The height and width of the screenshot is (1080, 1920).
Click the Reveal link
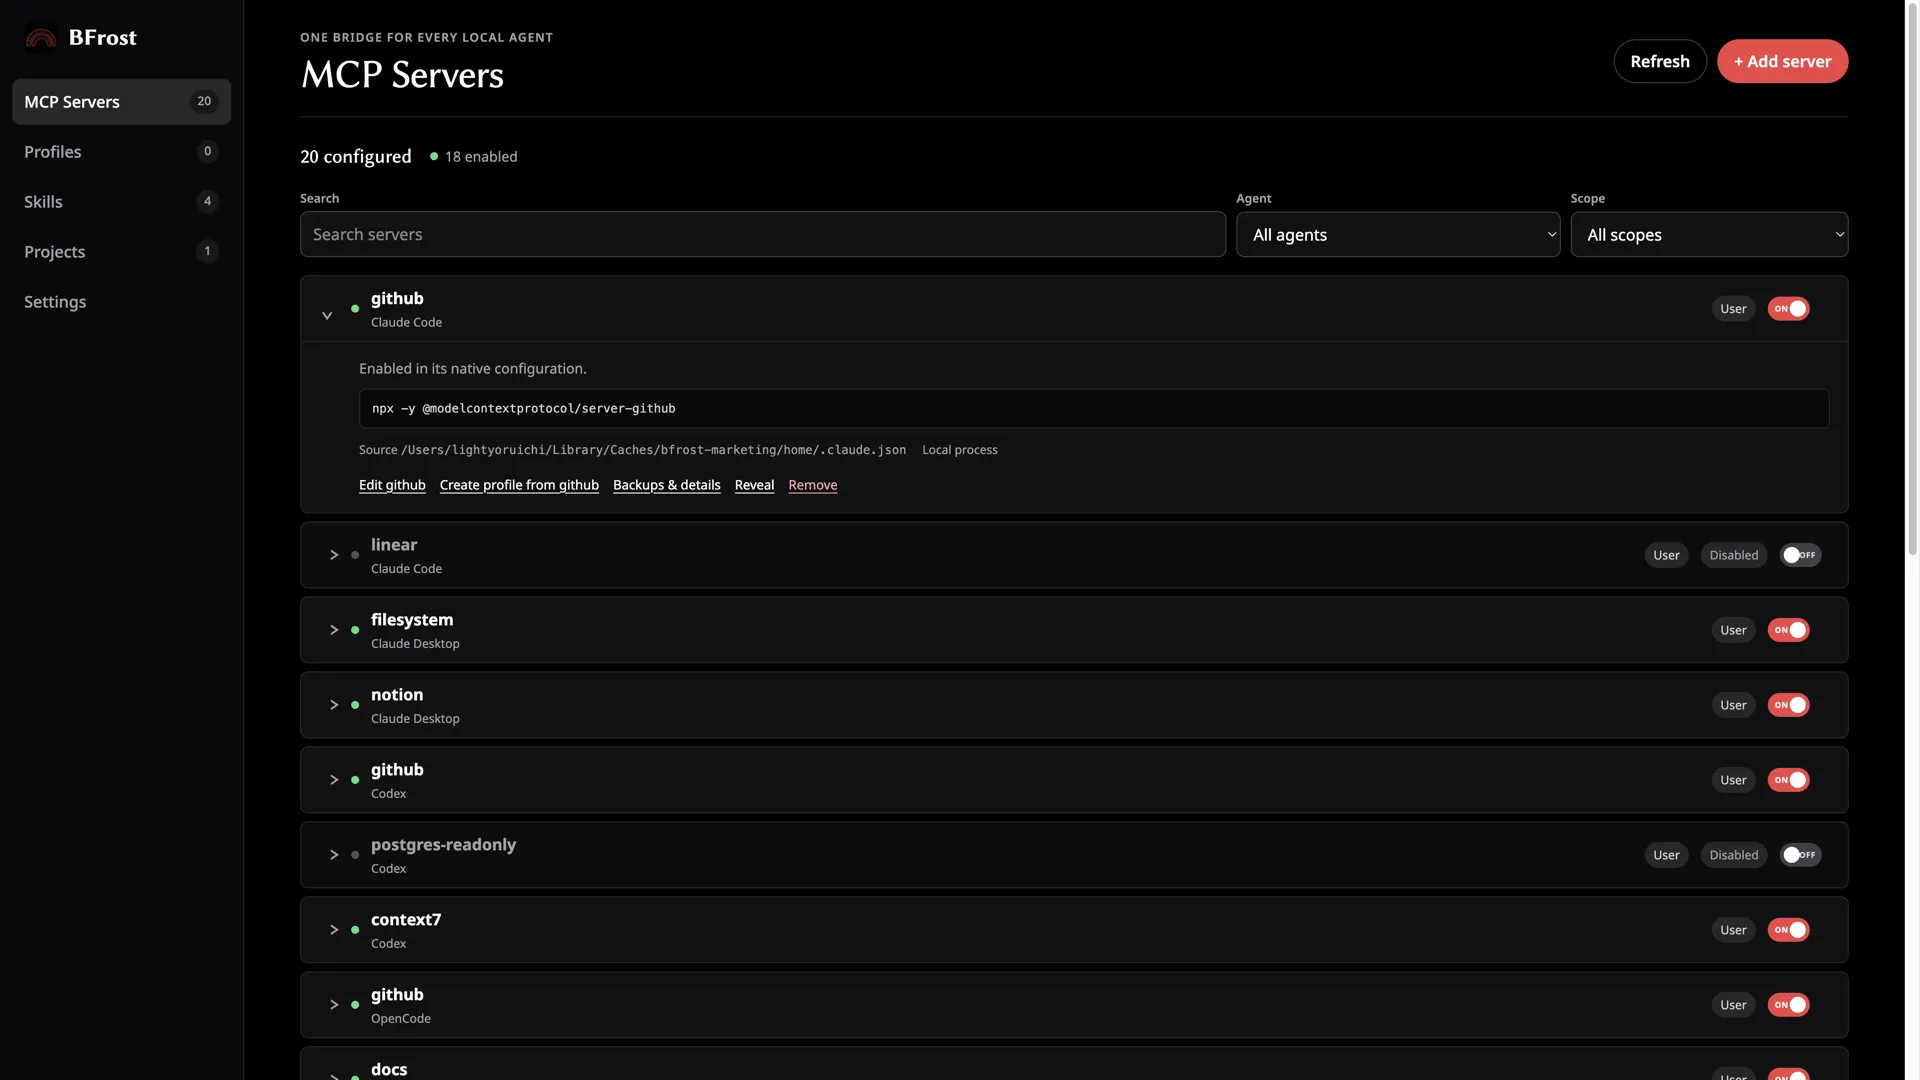tap(754, 485)
